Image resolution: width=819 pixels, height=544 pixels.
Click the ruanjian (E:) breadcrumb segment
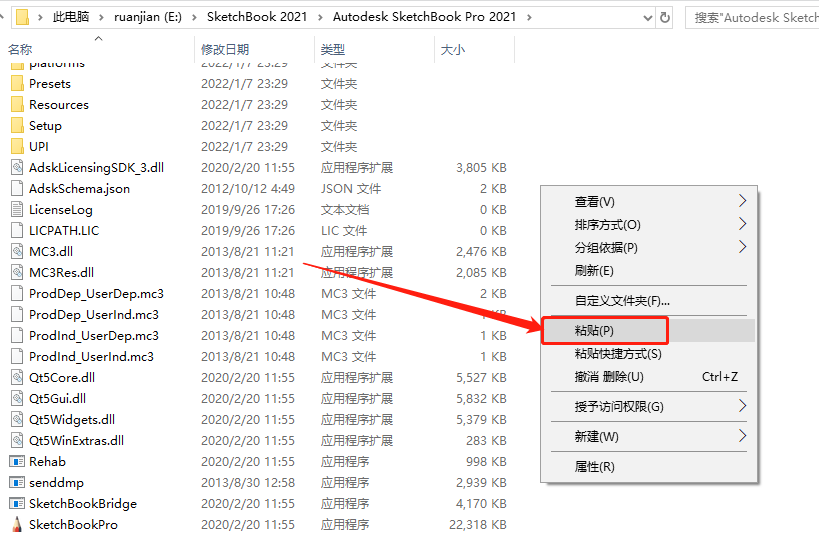coord(154,17)
